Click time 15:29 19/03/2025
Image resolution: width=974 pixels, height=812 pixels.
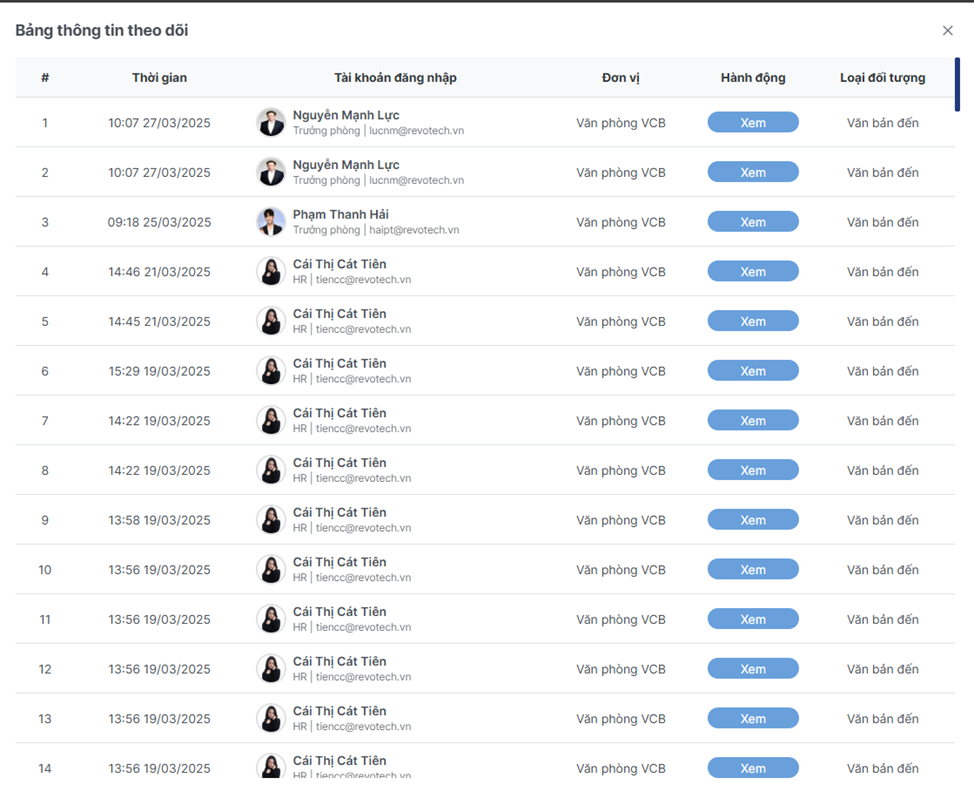pyautogui.click(x=159, y=371)
